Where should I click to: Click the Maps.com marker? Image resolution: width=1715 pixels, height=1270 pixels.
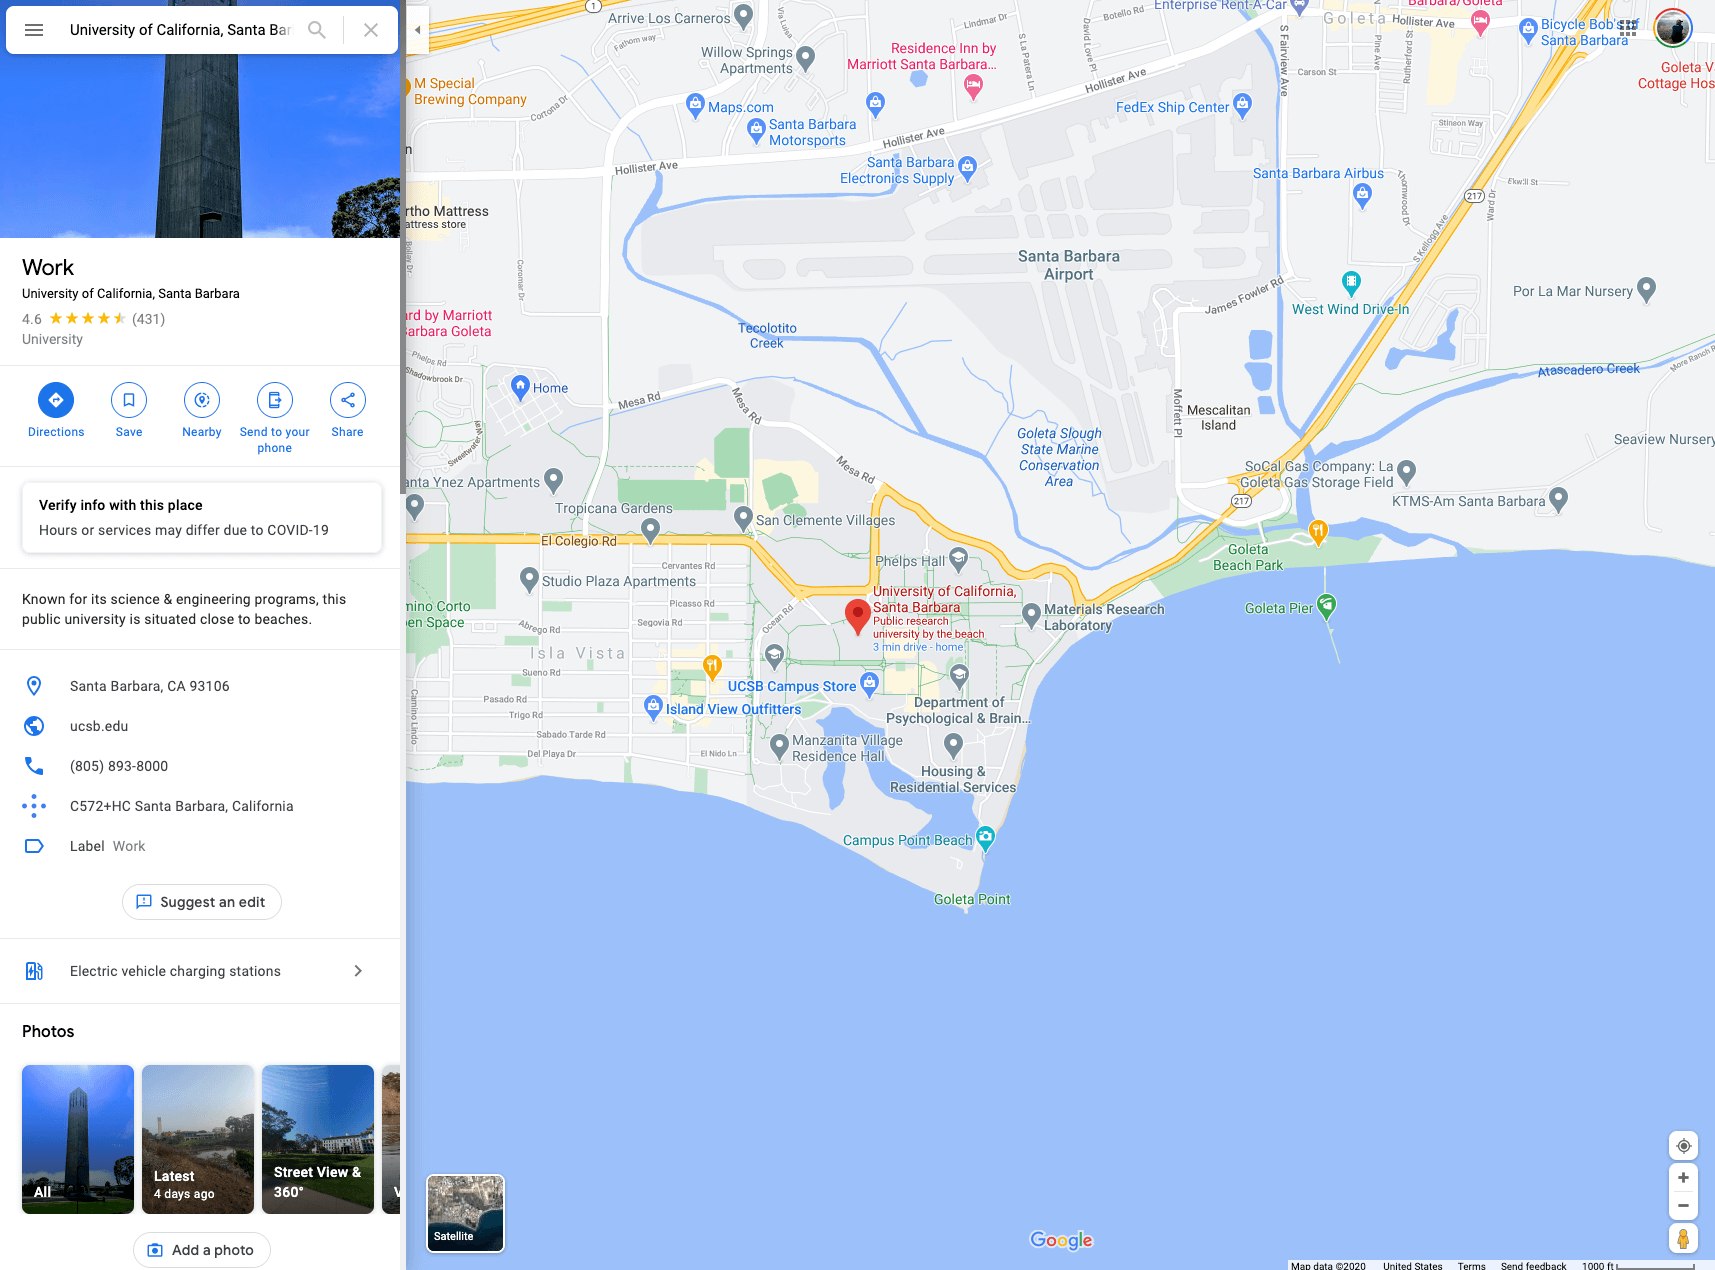(x=695, y=105)
